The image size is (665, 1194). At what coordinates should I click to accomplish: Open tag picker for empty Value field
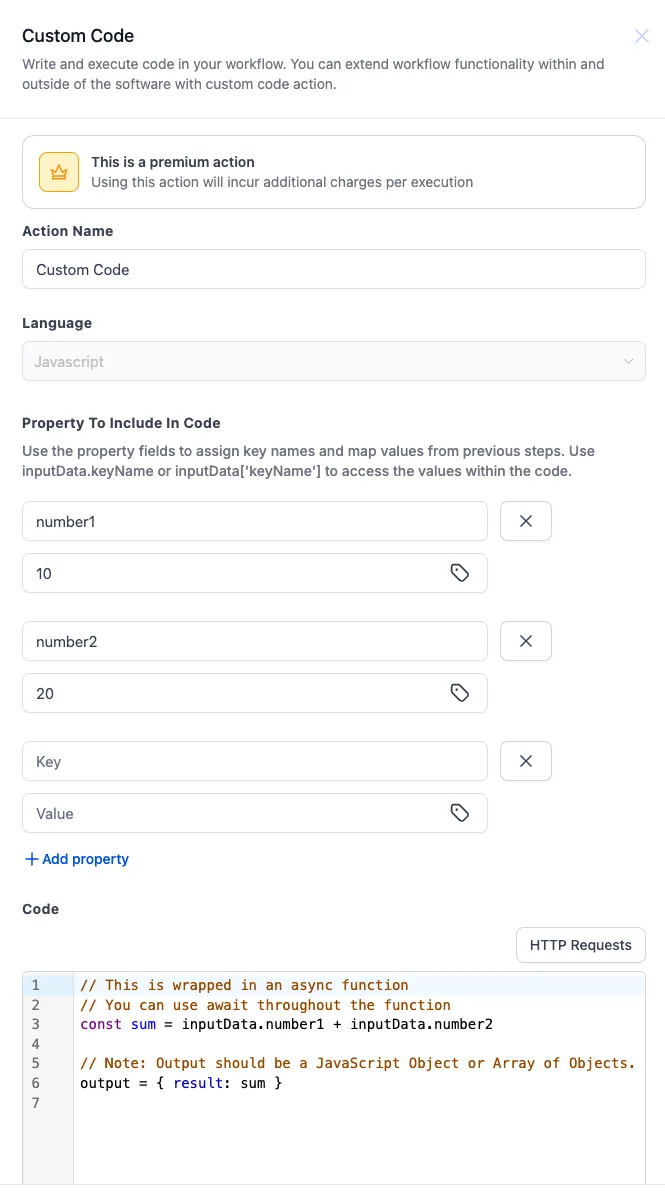(459, 813)
